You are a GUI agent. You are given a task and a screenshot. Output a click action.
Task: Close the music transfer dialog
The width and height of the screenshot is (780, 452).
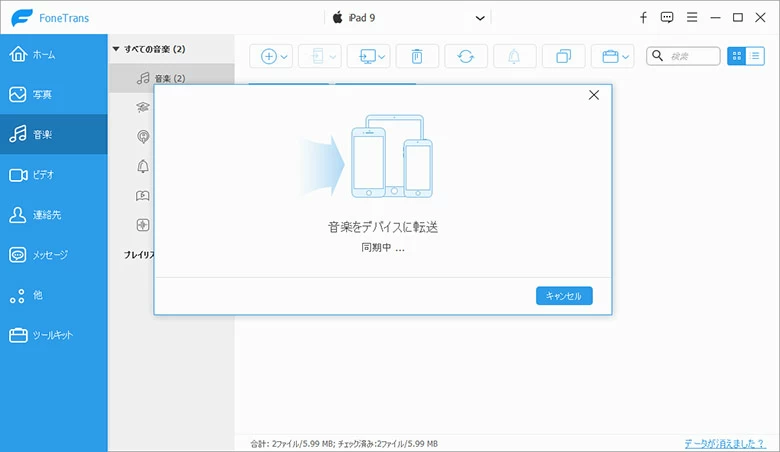[594, 95]
